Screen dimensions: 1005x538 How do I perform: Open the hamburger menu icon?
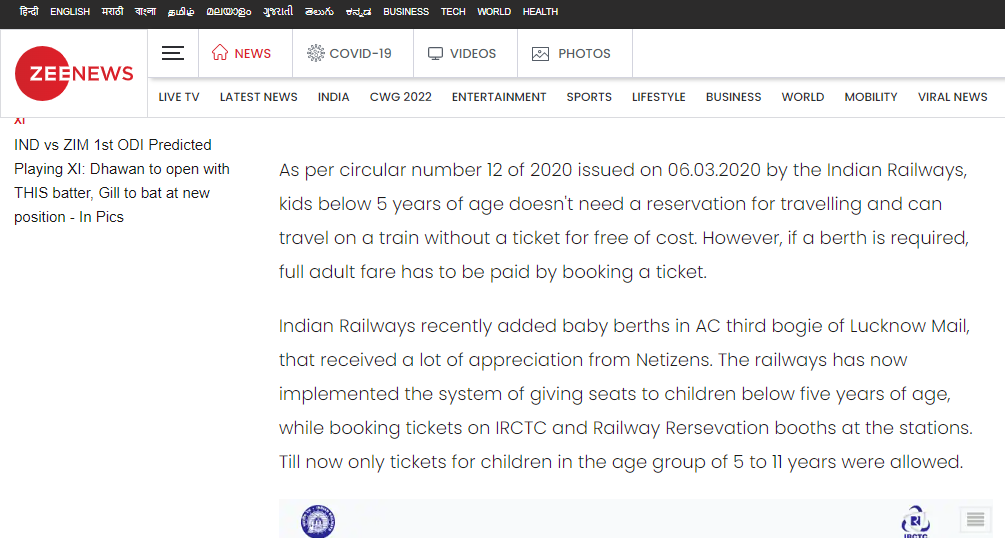pos(173,54)
